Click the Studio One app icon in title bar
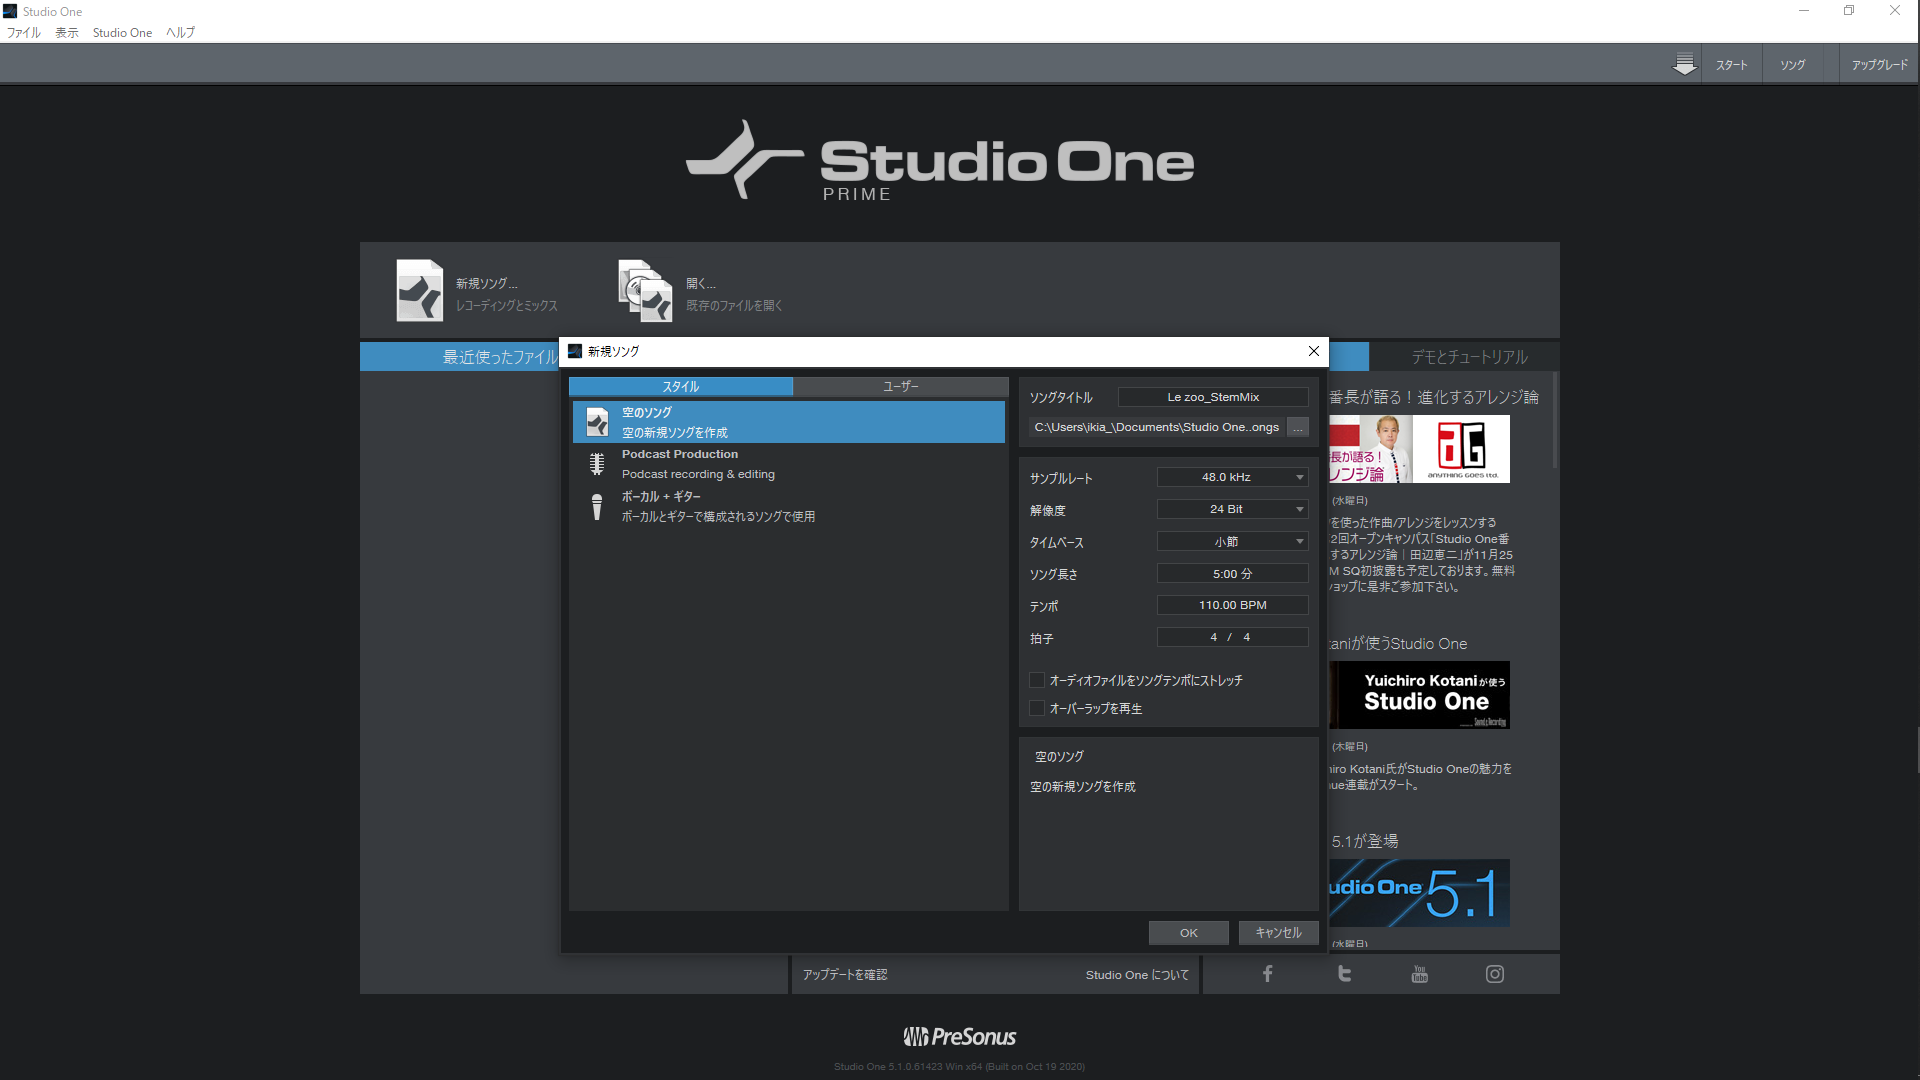1920x1080 pixels. pyautogui.click(x=10, y=11)
